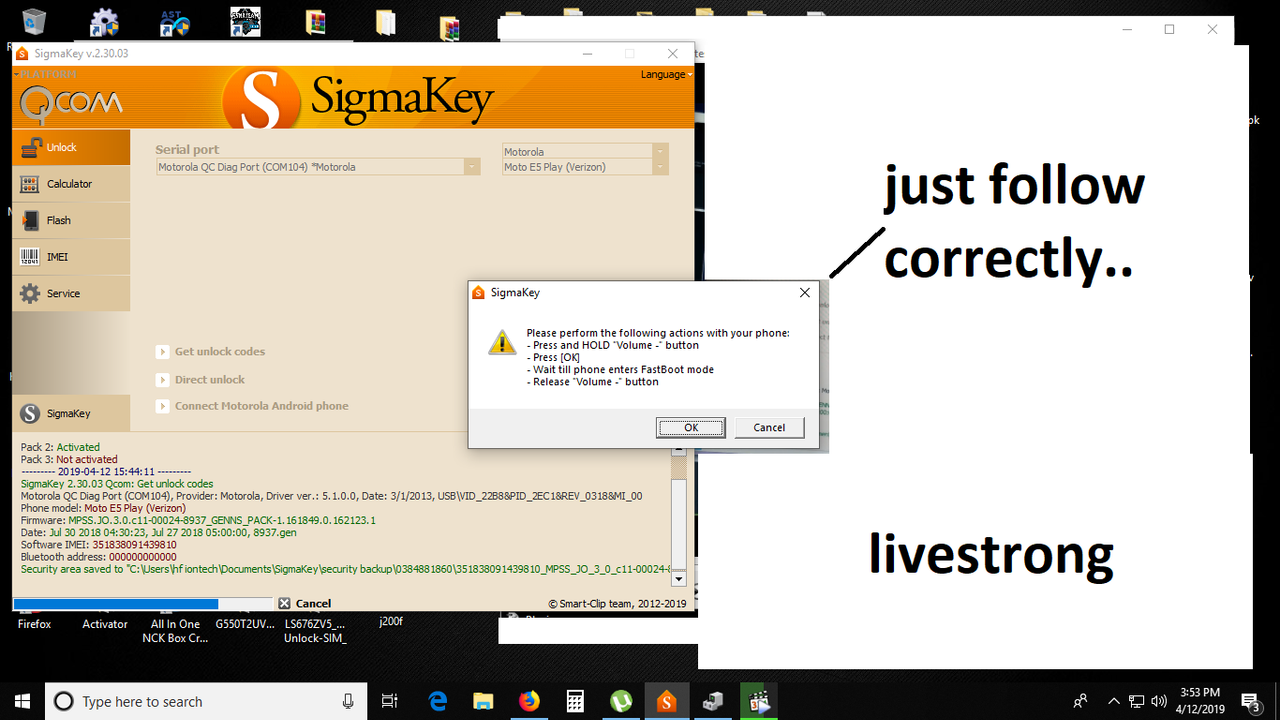Open the serial port dropdown
Screen dimensions: 1280x720
(471, 166)
